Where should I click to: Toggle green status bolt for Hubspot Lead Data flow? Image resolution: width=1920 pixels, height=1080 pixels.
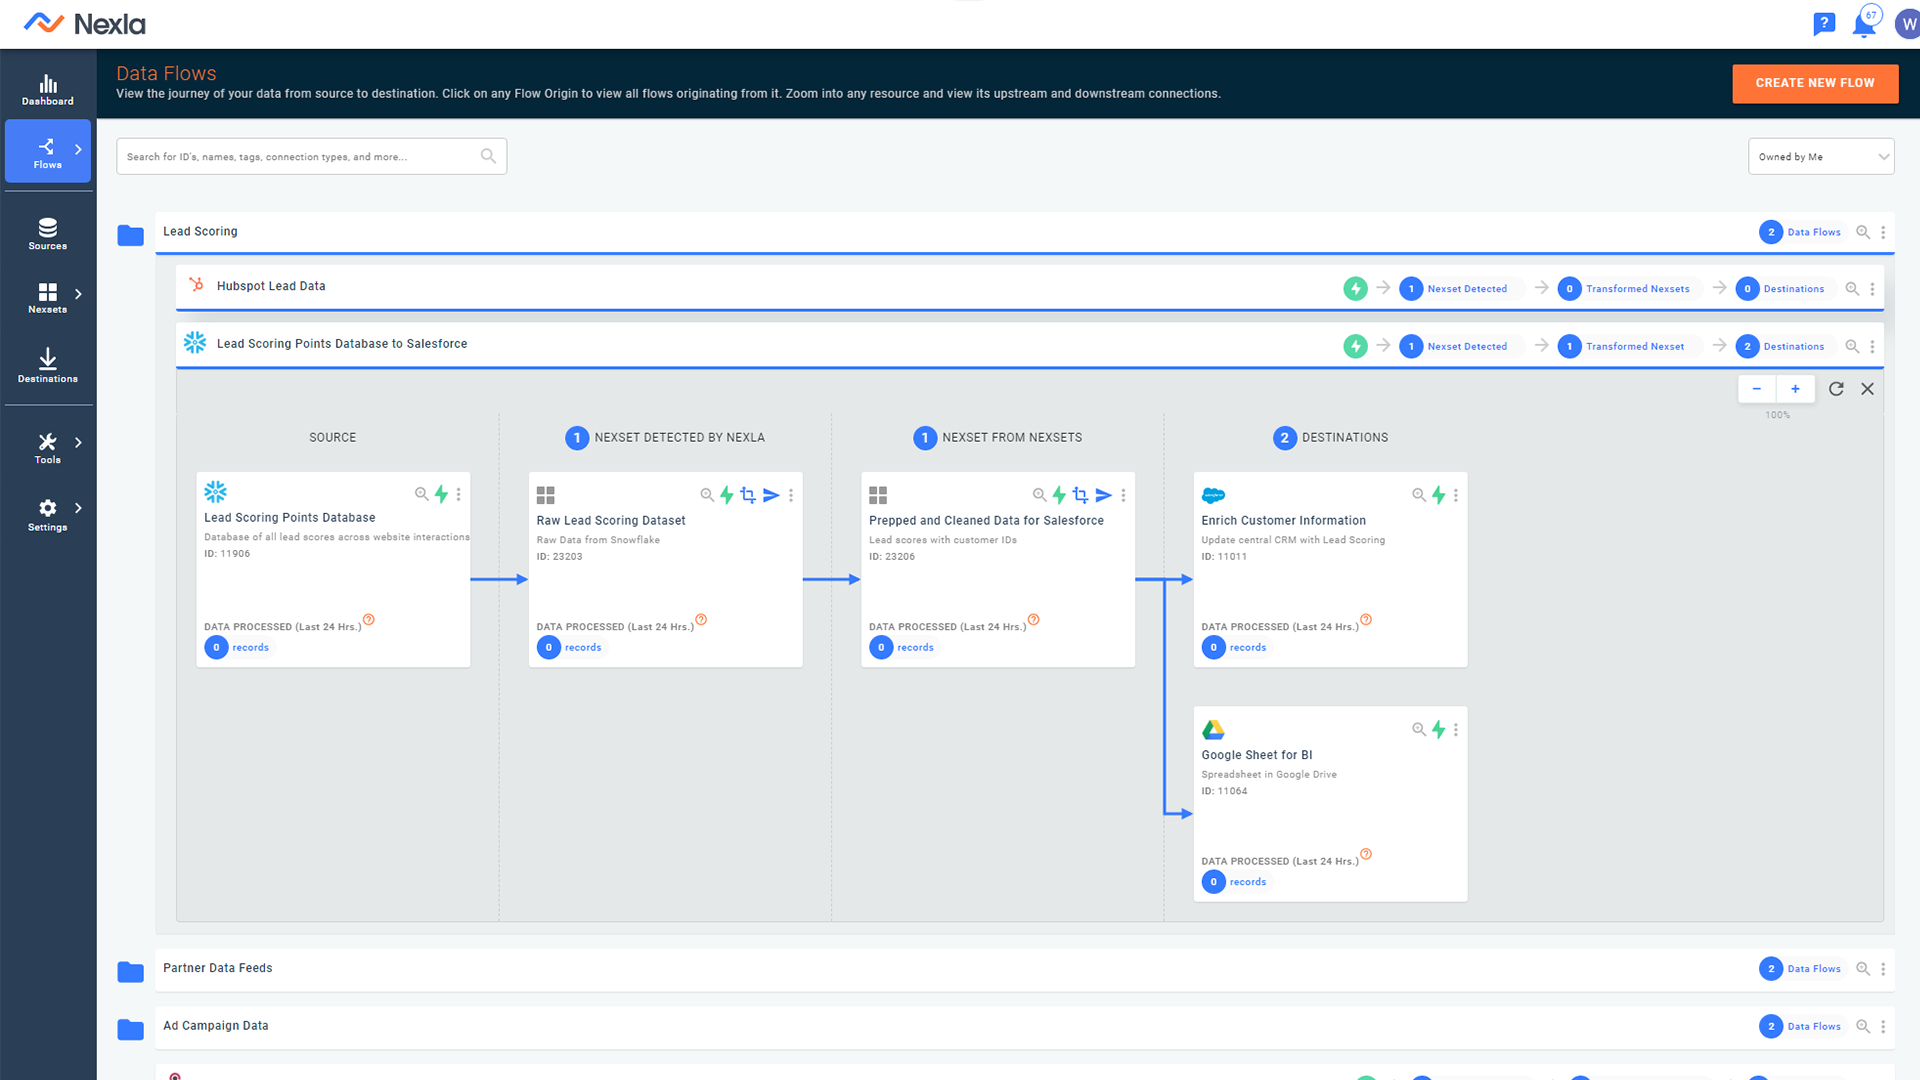pos(1355,289)
